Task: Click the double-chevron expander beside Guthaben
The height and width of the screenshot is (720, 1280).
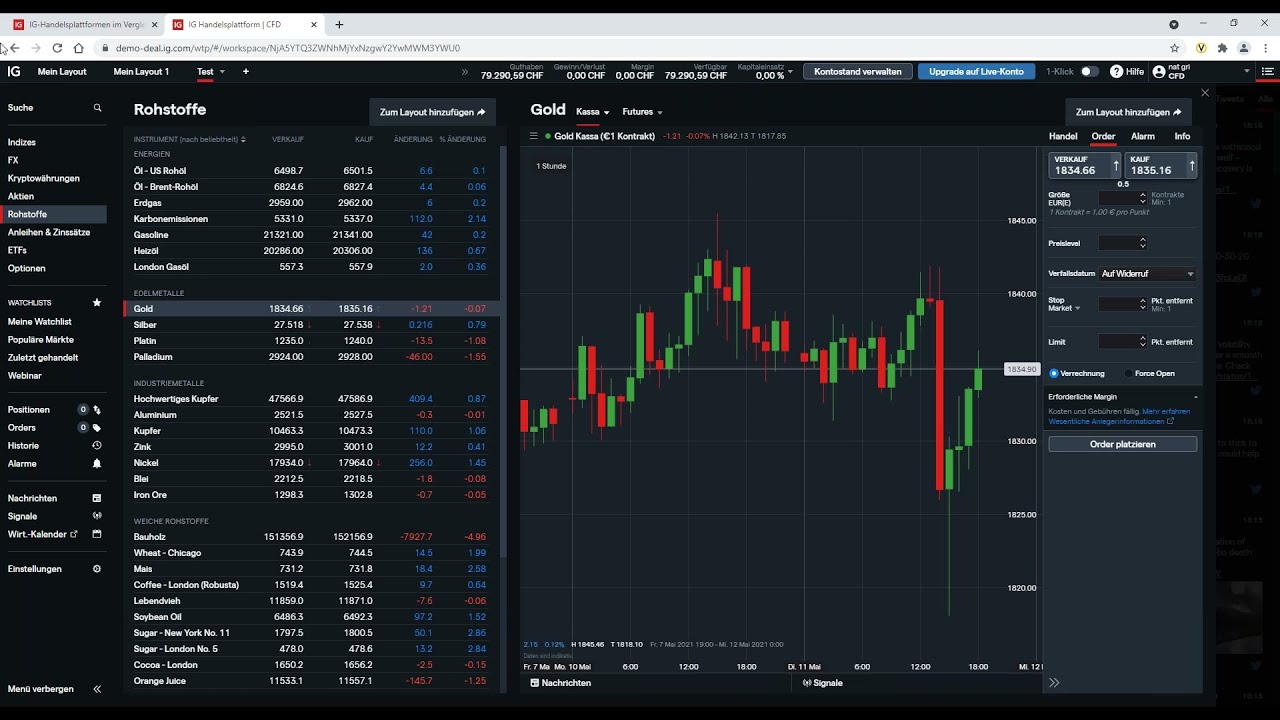Action: coord(464,72)
